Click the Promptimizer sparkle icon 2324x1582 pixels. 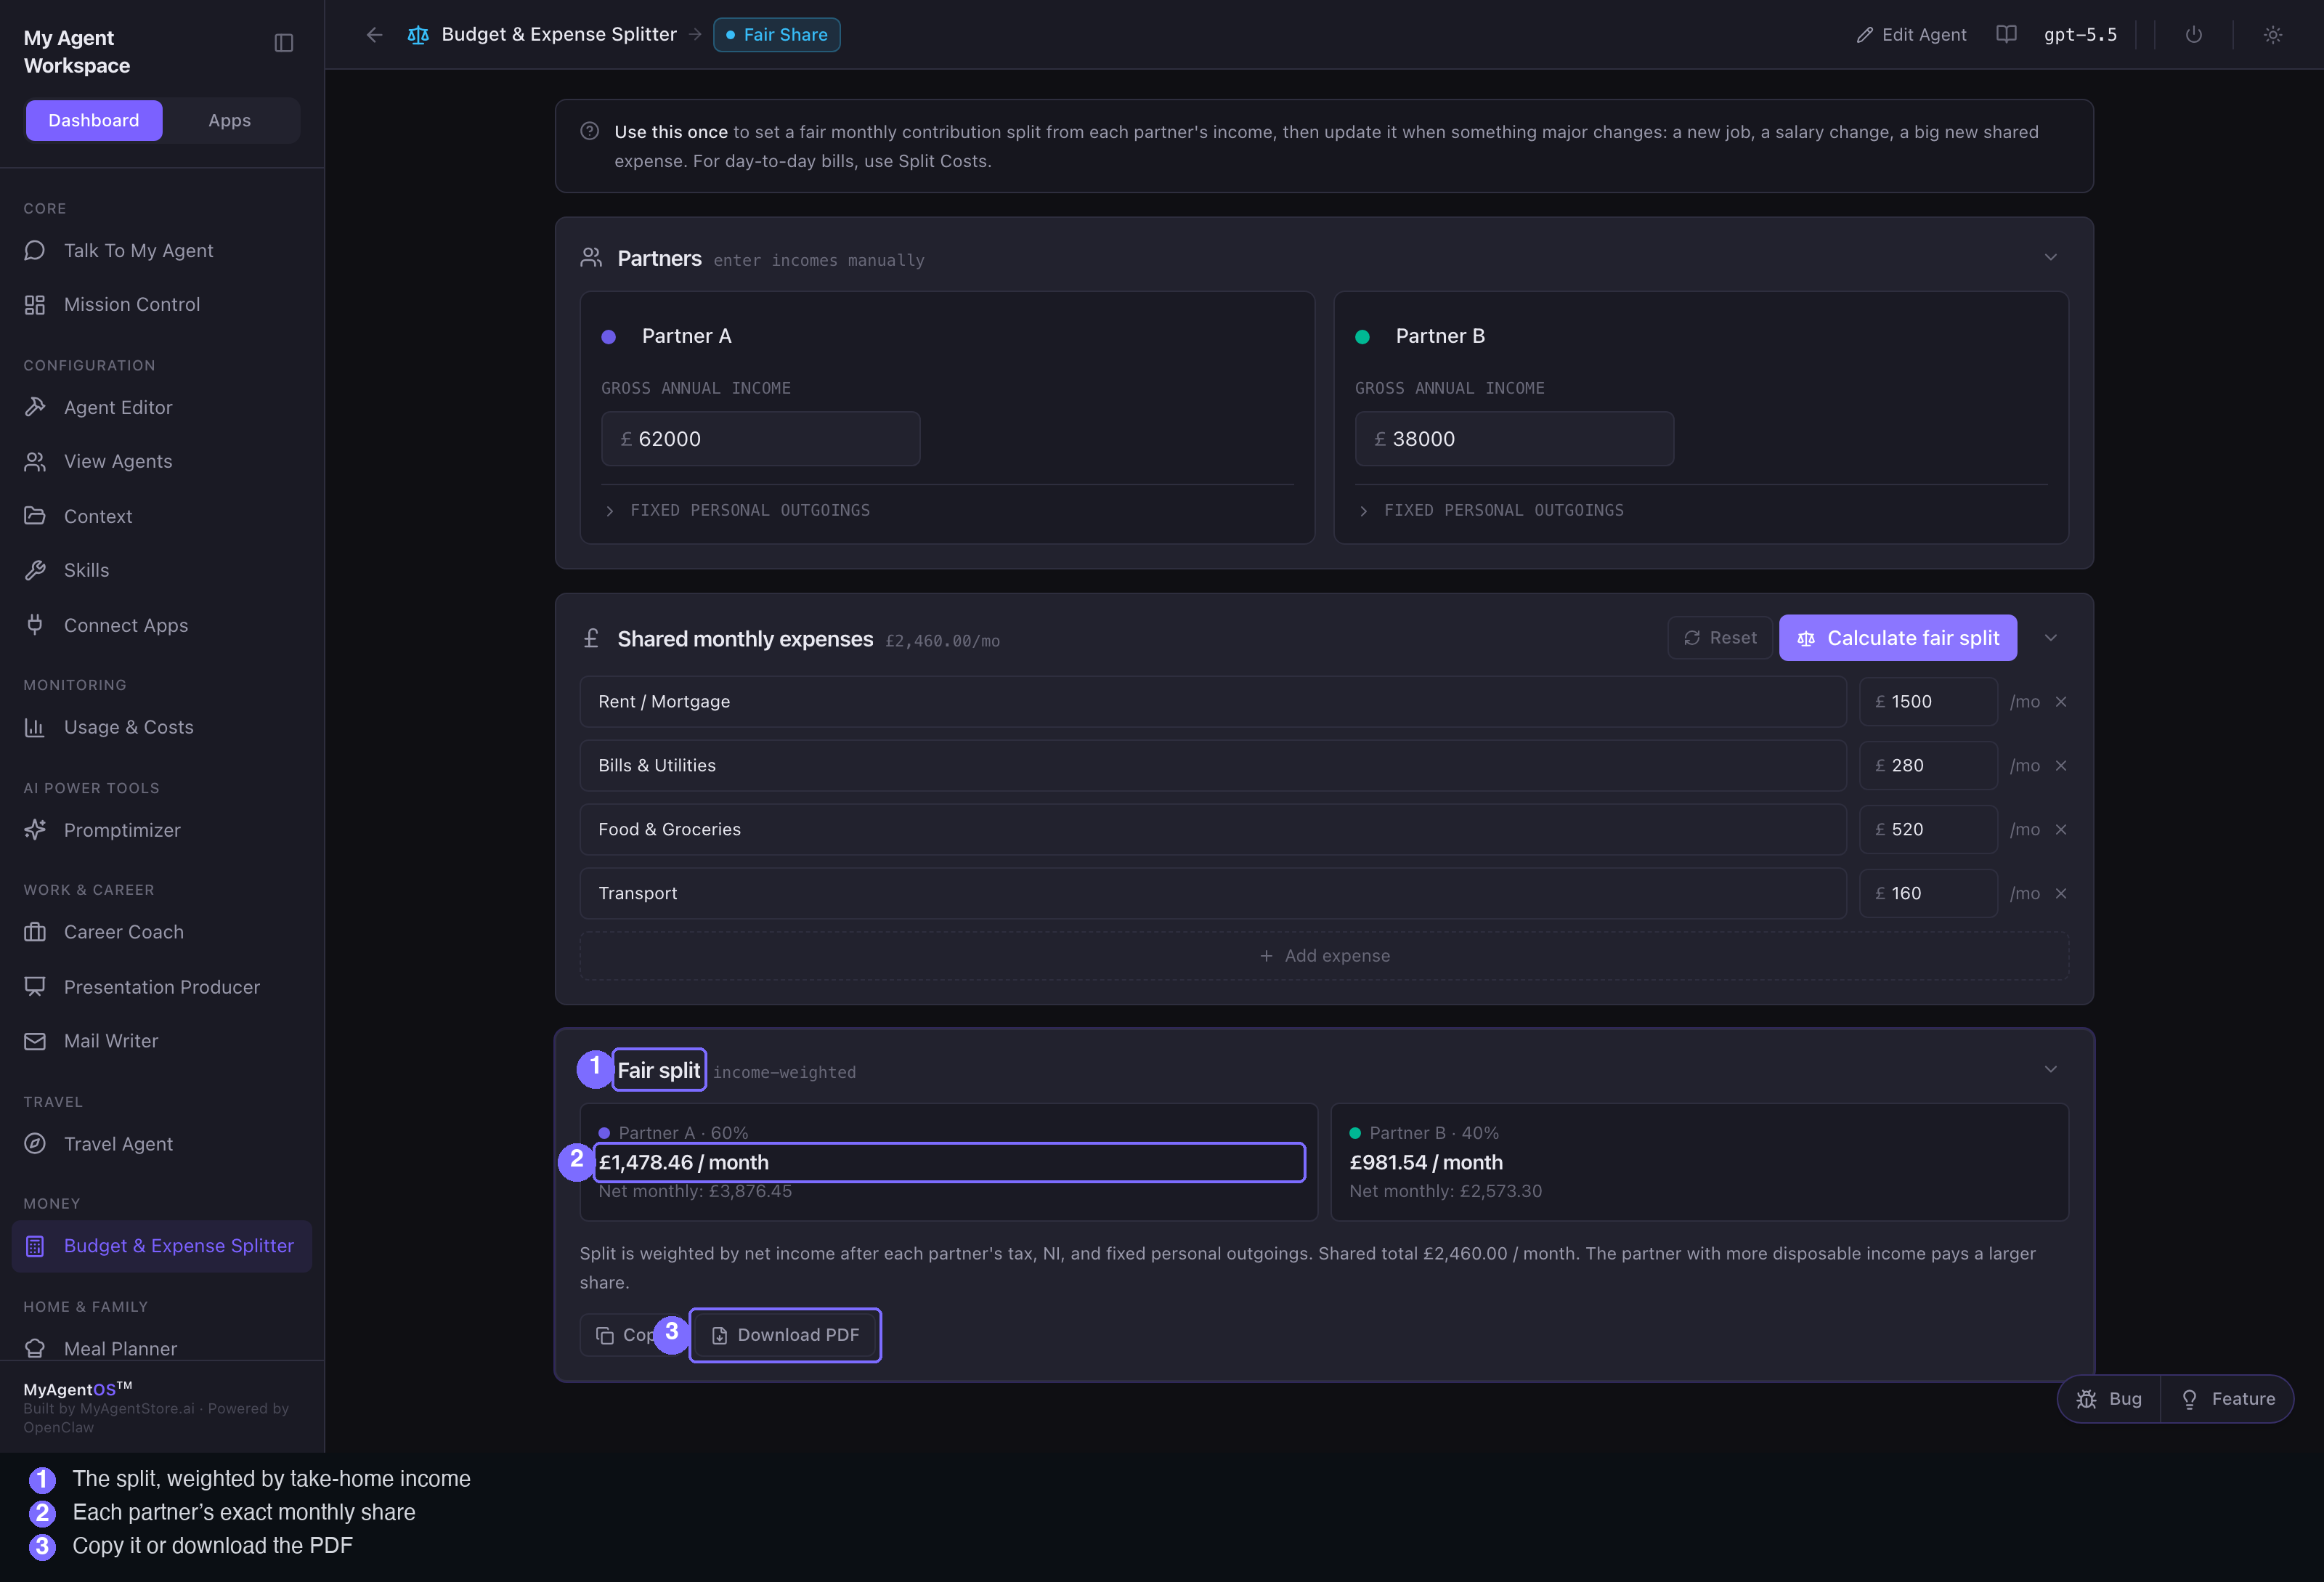coord(35,830)
